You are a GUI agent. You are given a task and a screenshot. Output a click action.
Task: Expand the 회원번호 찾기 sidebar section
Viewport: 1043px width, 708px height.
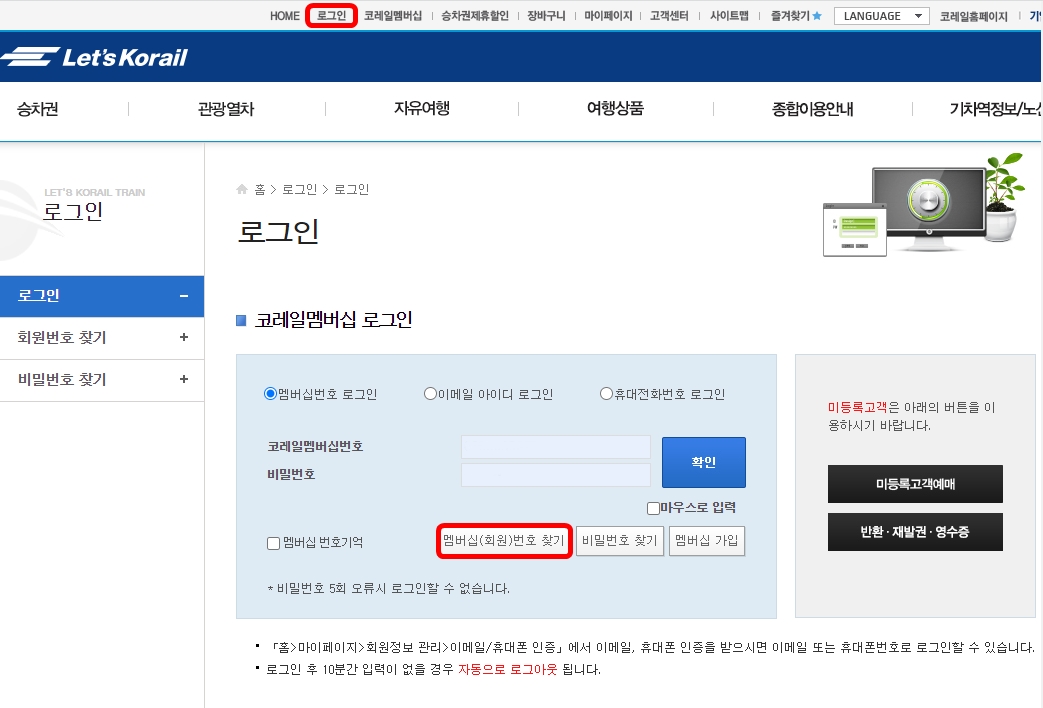(102, 338)
